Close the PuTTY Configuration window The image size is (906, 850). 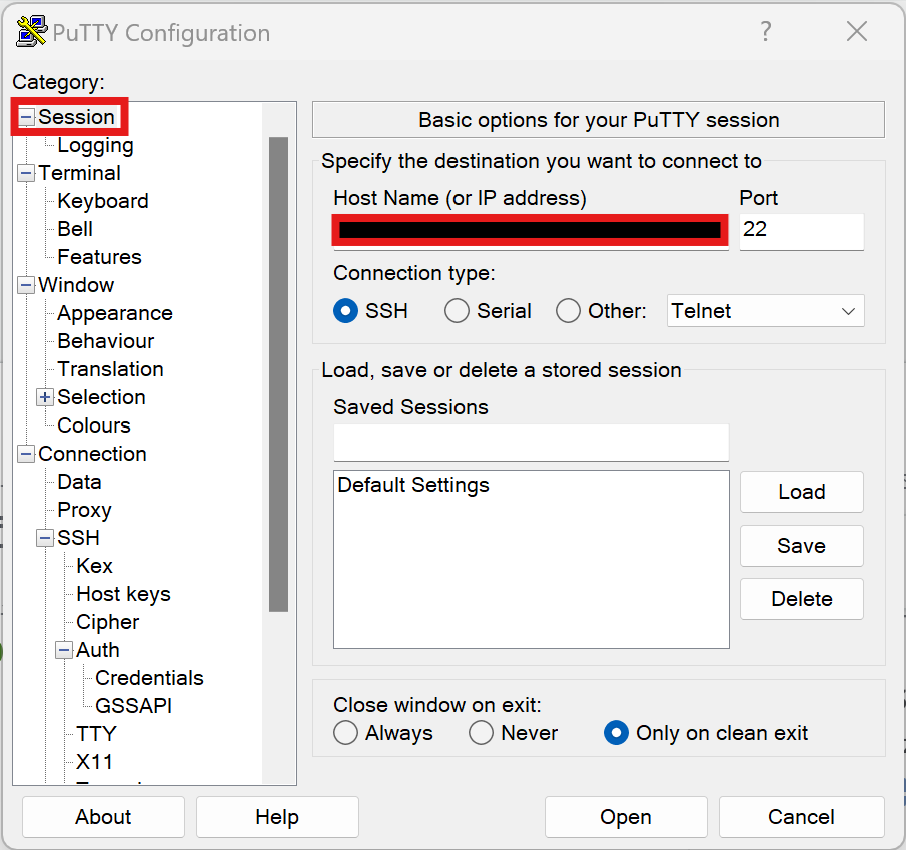[857, 31]
